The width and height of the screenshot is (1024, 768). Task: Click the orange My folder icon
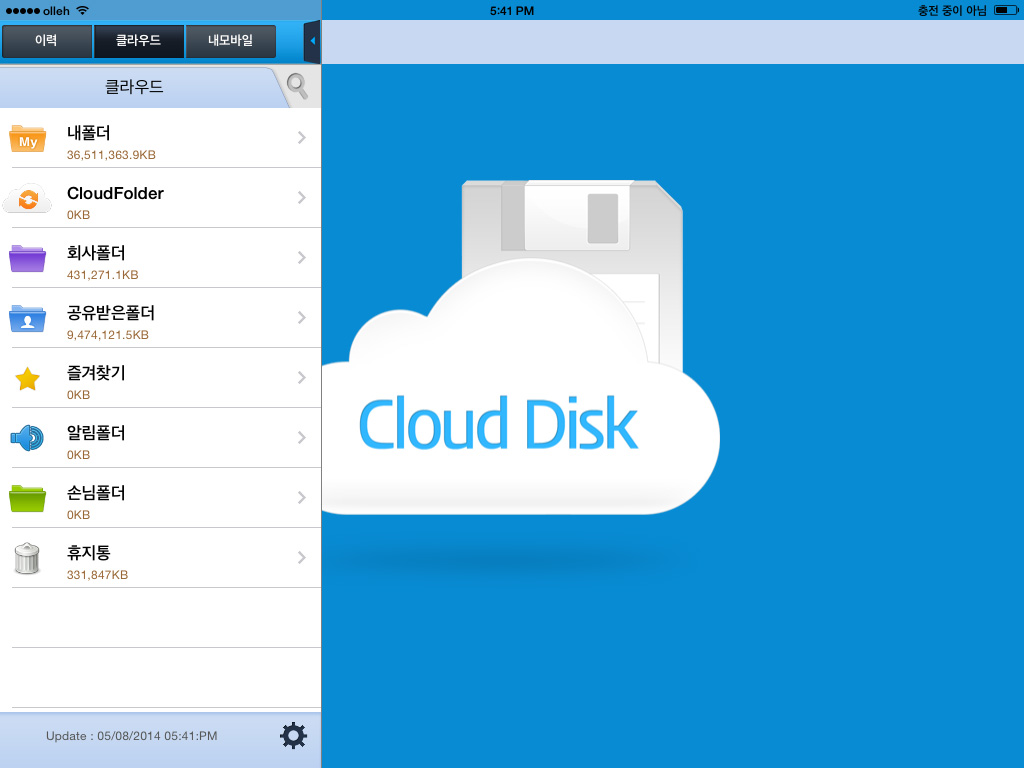tap(27, 139)
